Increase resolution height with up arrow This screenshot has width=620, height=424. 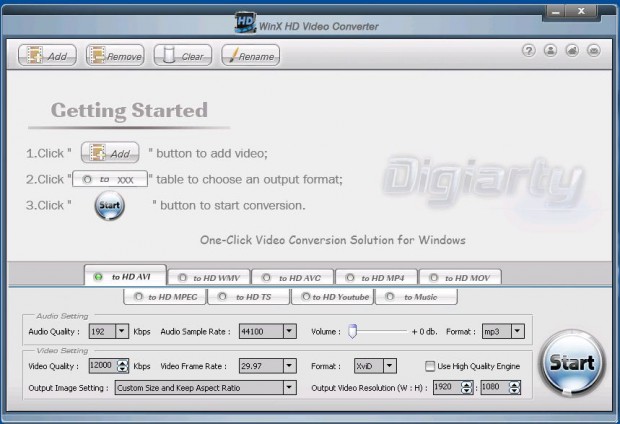[514, 384]
